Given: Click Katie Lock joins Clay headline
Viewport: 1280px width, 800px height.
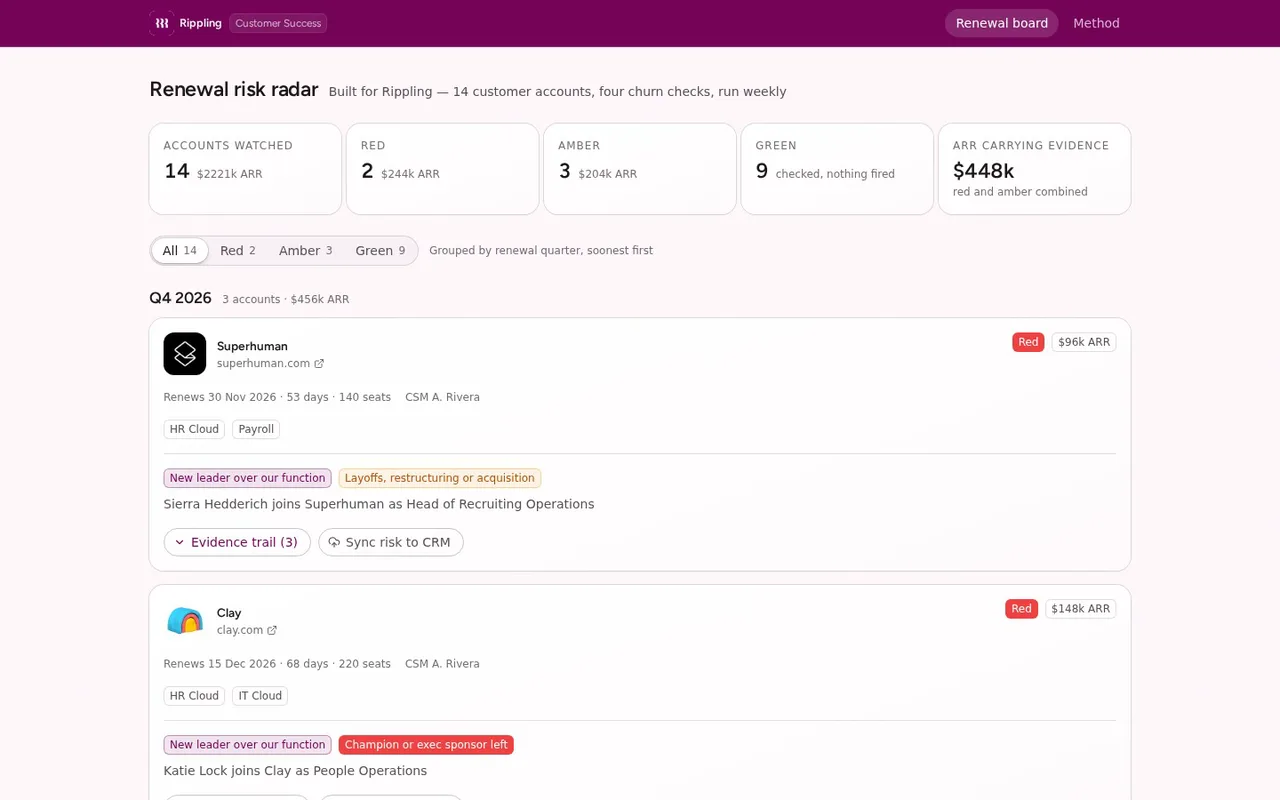Looking at the screenshot, I should point(295,771).
